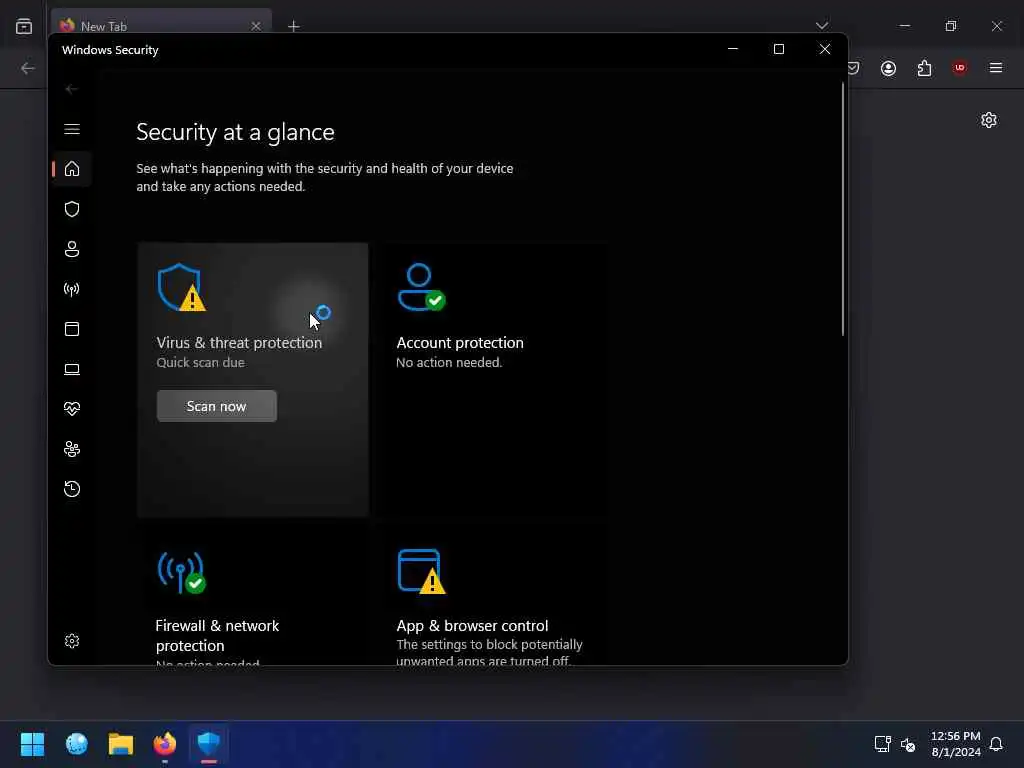Switch to Firefox on the taskbar
The width and height of the screenshot is (1024, 768).
165,744
